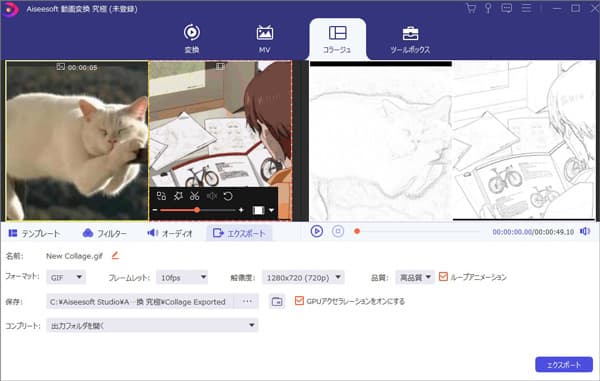
Task: Open the feedback chat icon
Action: [x=507, y=8]
